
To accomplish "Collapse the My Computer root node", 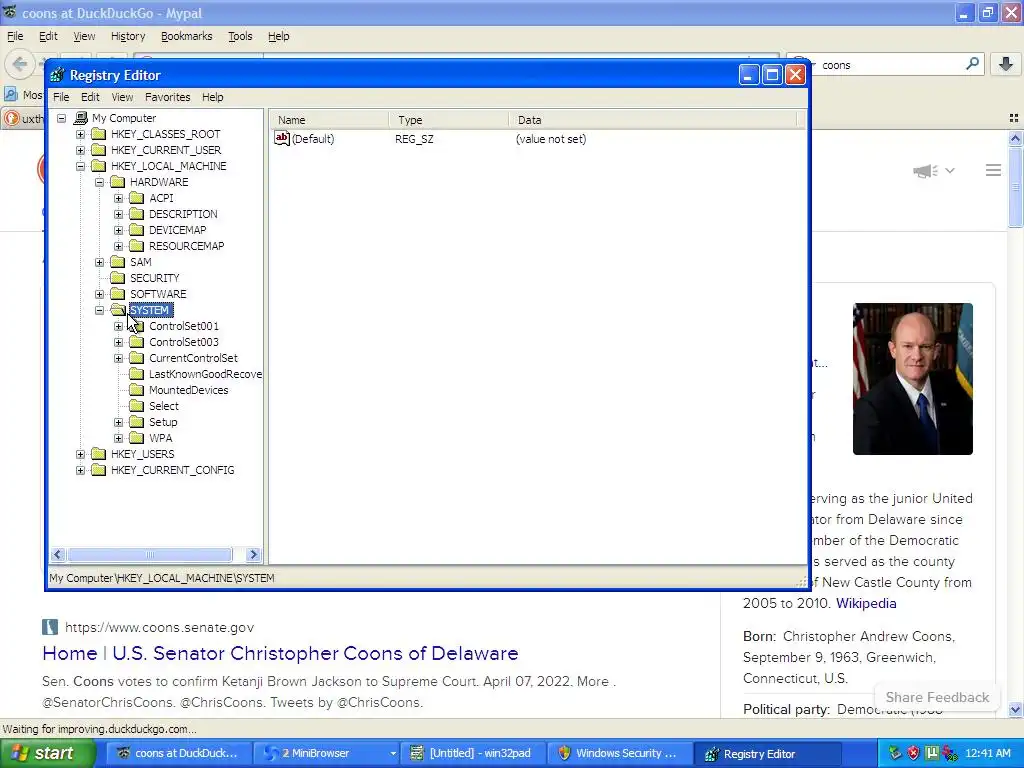I will [61, 118].
